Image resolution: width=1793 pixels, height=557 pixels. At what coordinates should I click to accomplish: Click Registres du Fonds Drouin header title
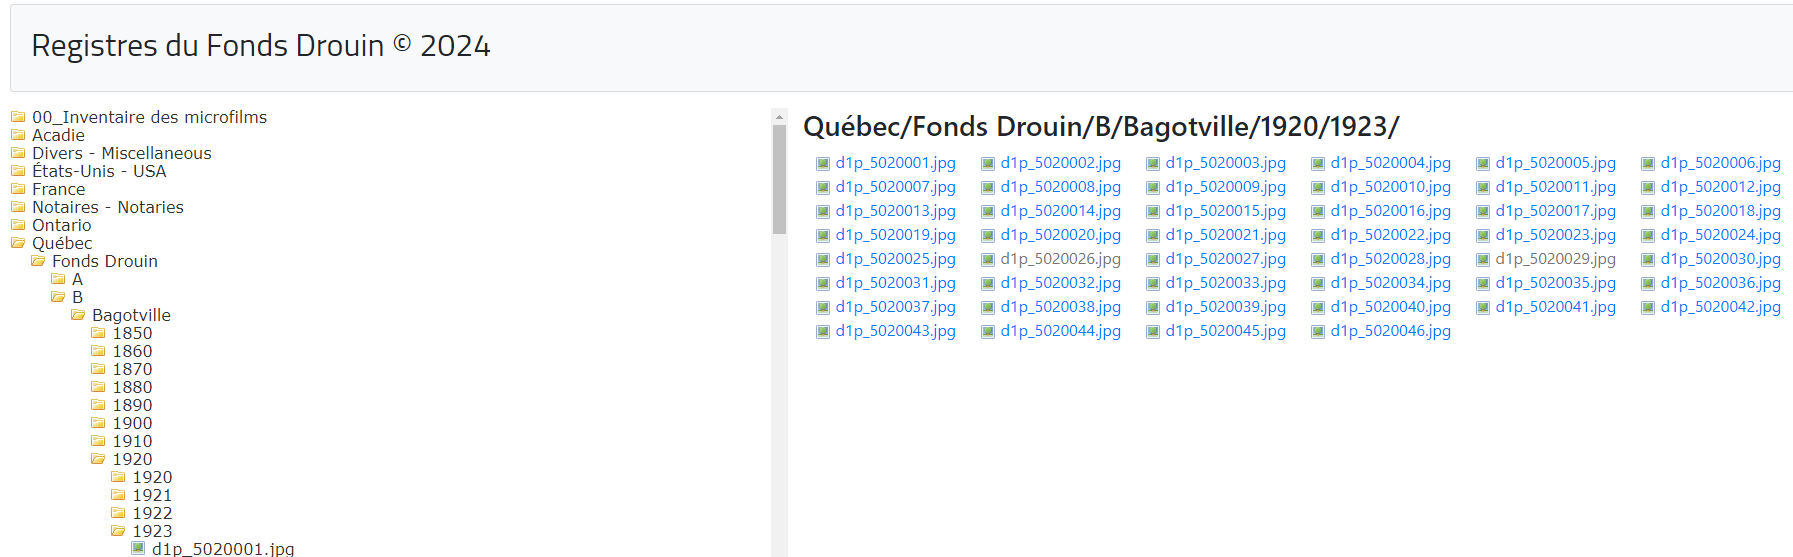(x=261, y=46)
